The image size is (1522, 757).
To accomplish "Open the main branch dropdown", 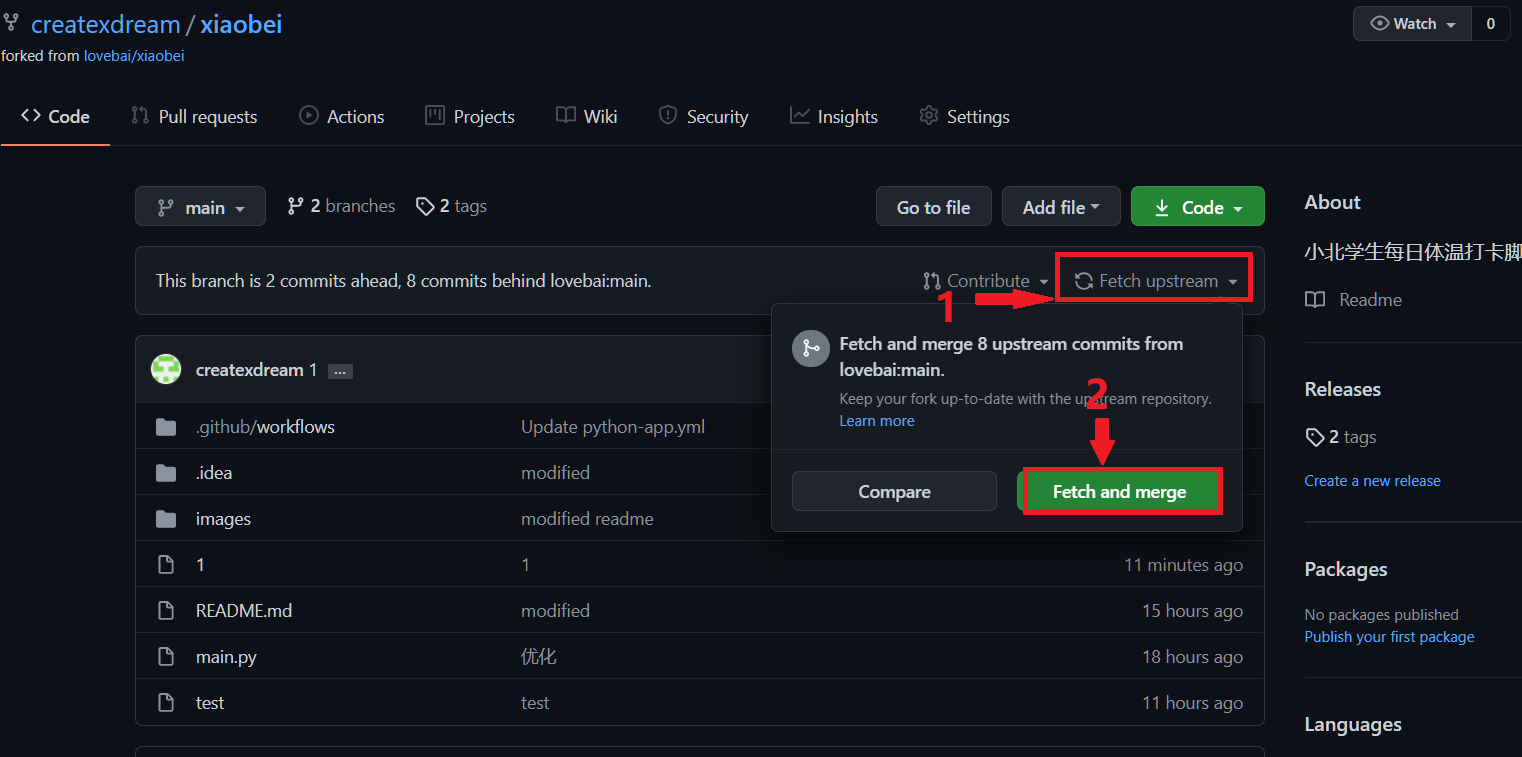I will 201,207.
